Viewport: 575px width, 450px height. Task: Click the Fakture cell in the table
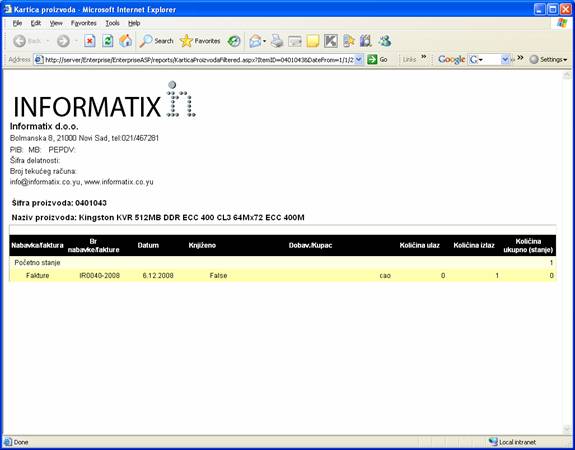pyautogui.click(x=37, y=275)
